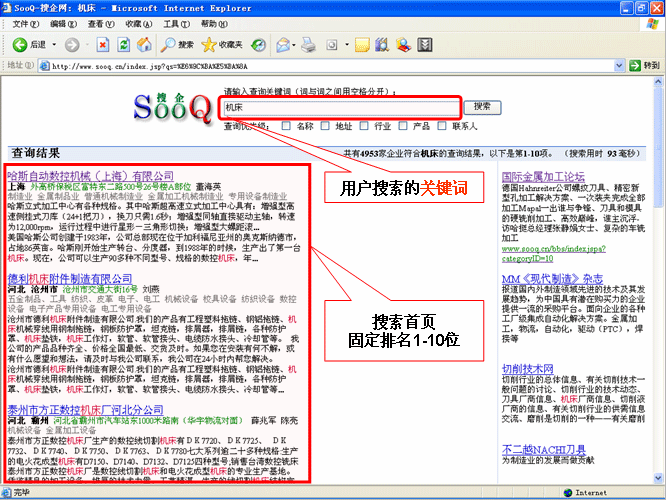Image resolution: width=666 pixels, height=500 pixels.
Task: Click the vertical scrollbar down arrow
Action: tap(658, 478)
